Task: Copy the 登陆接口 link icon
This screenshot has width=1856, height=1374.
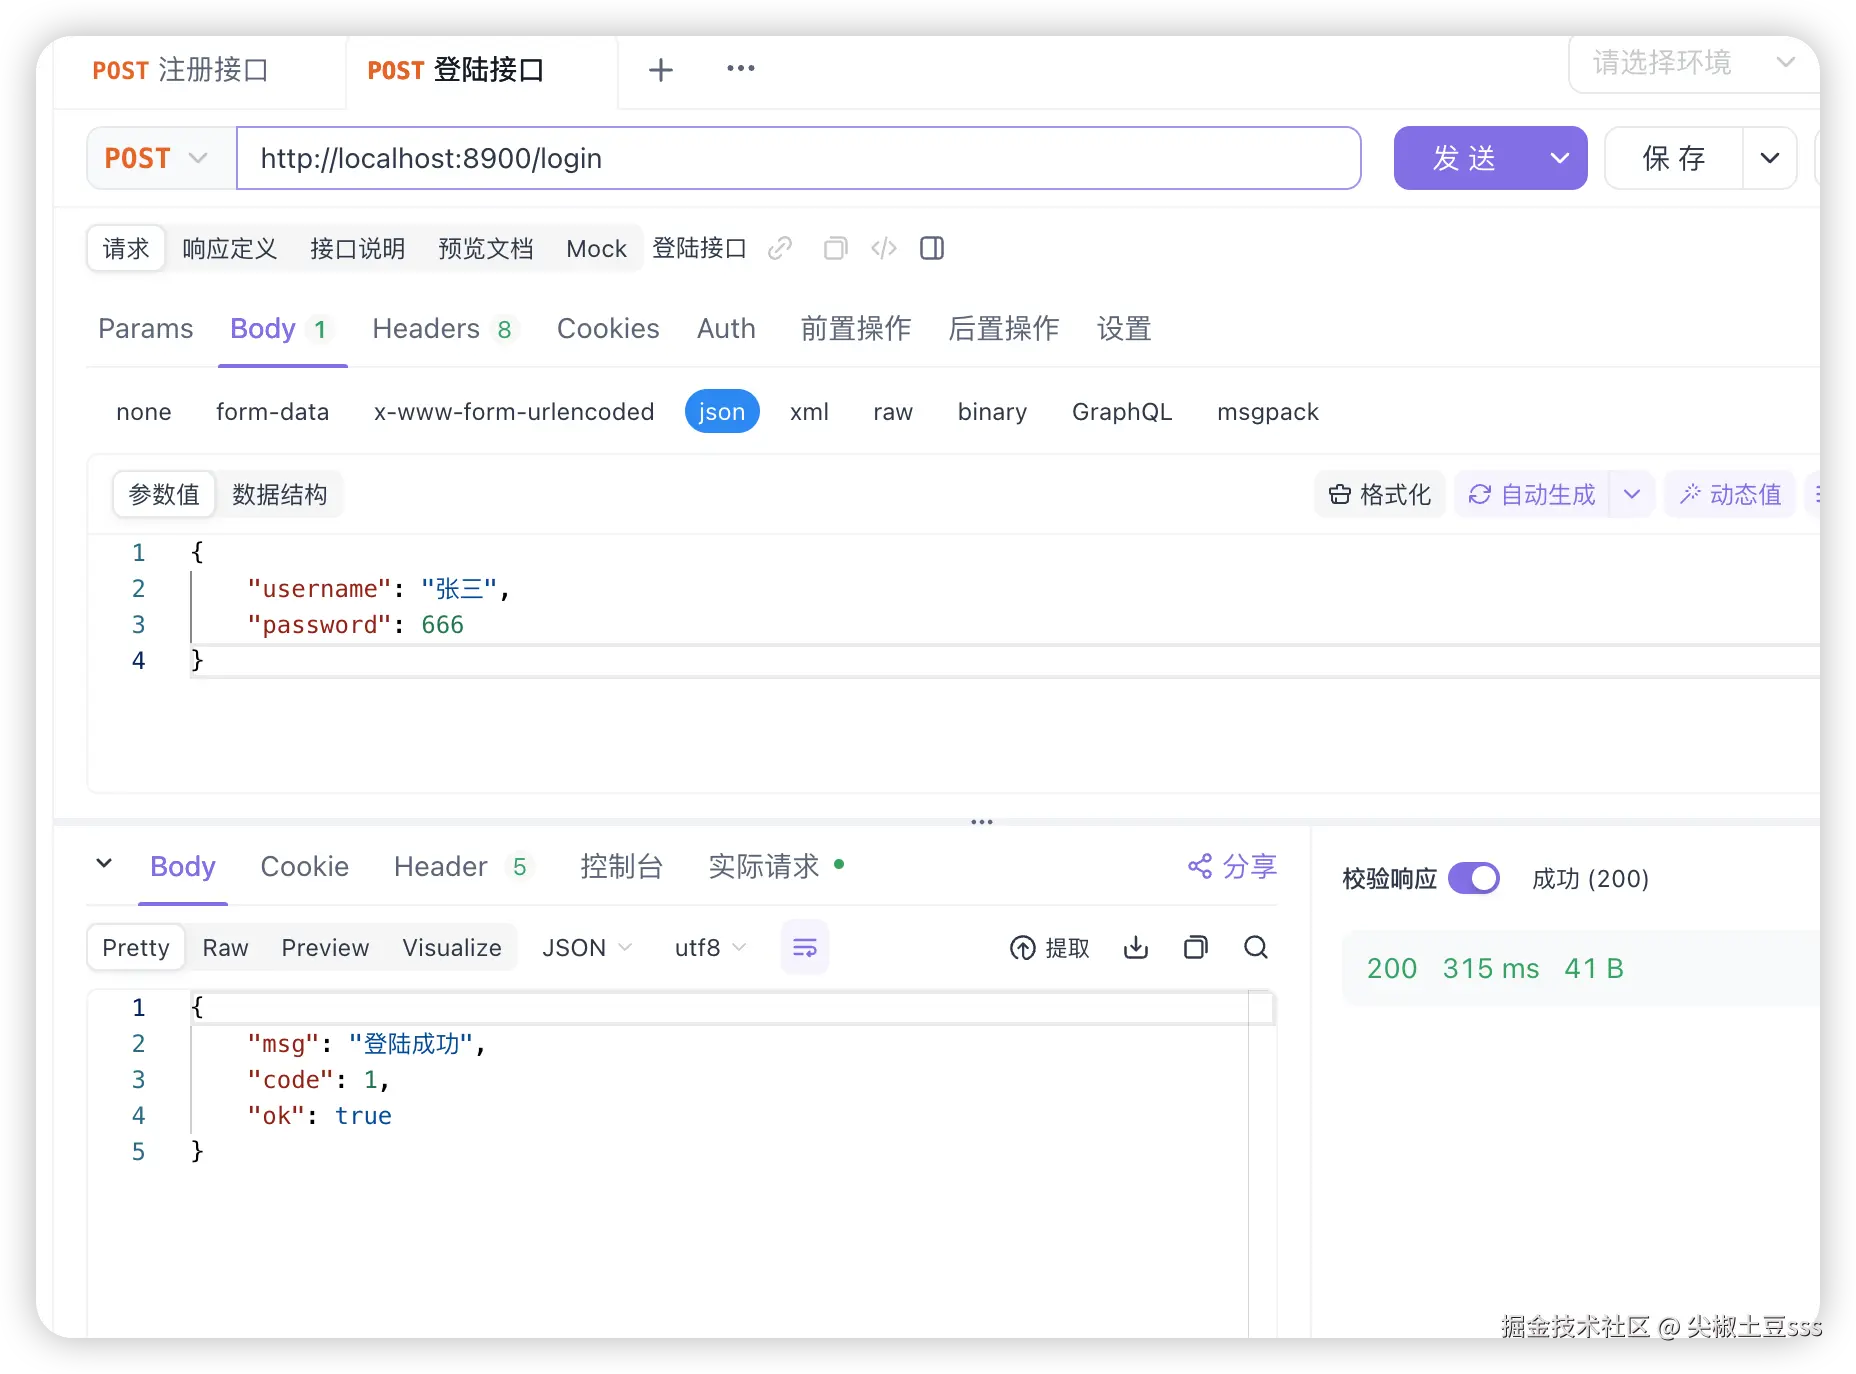Action: pos(780,248)
